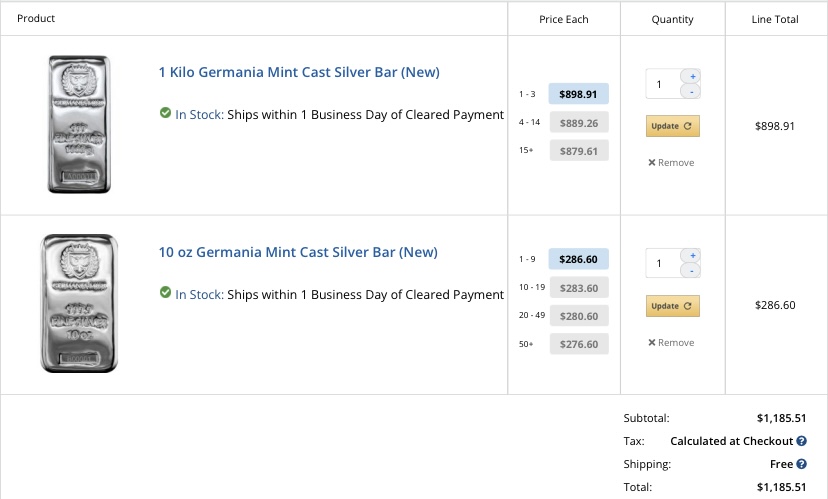The width and height of the screenshot is (828, 499).
Task: Increase quantity of 10 oz silver bar
Action: [x=693, y=256]
